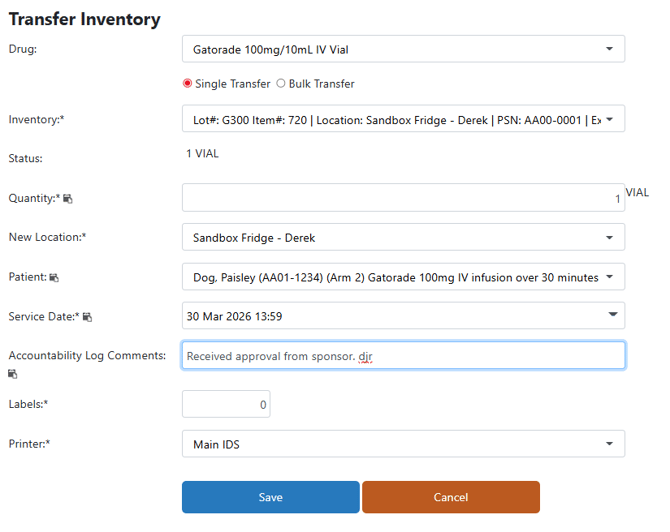Click the icon next to Service Date label
The height and width of the screenshot is (532, 670).
pyautogui.click(x=87, y=317)
